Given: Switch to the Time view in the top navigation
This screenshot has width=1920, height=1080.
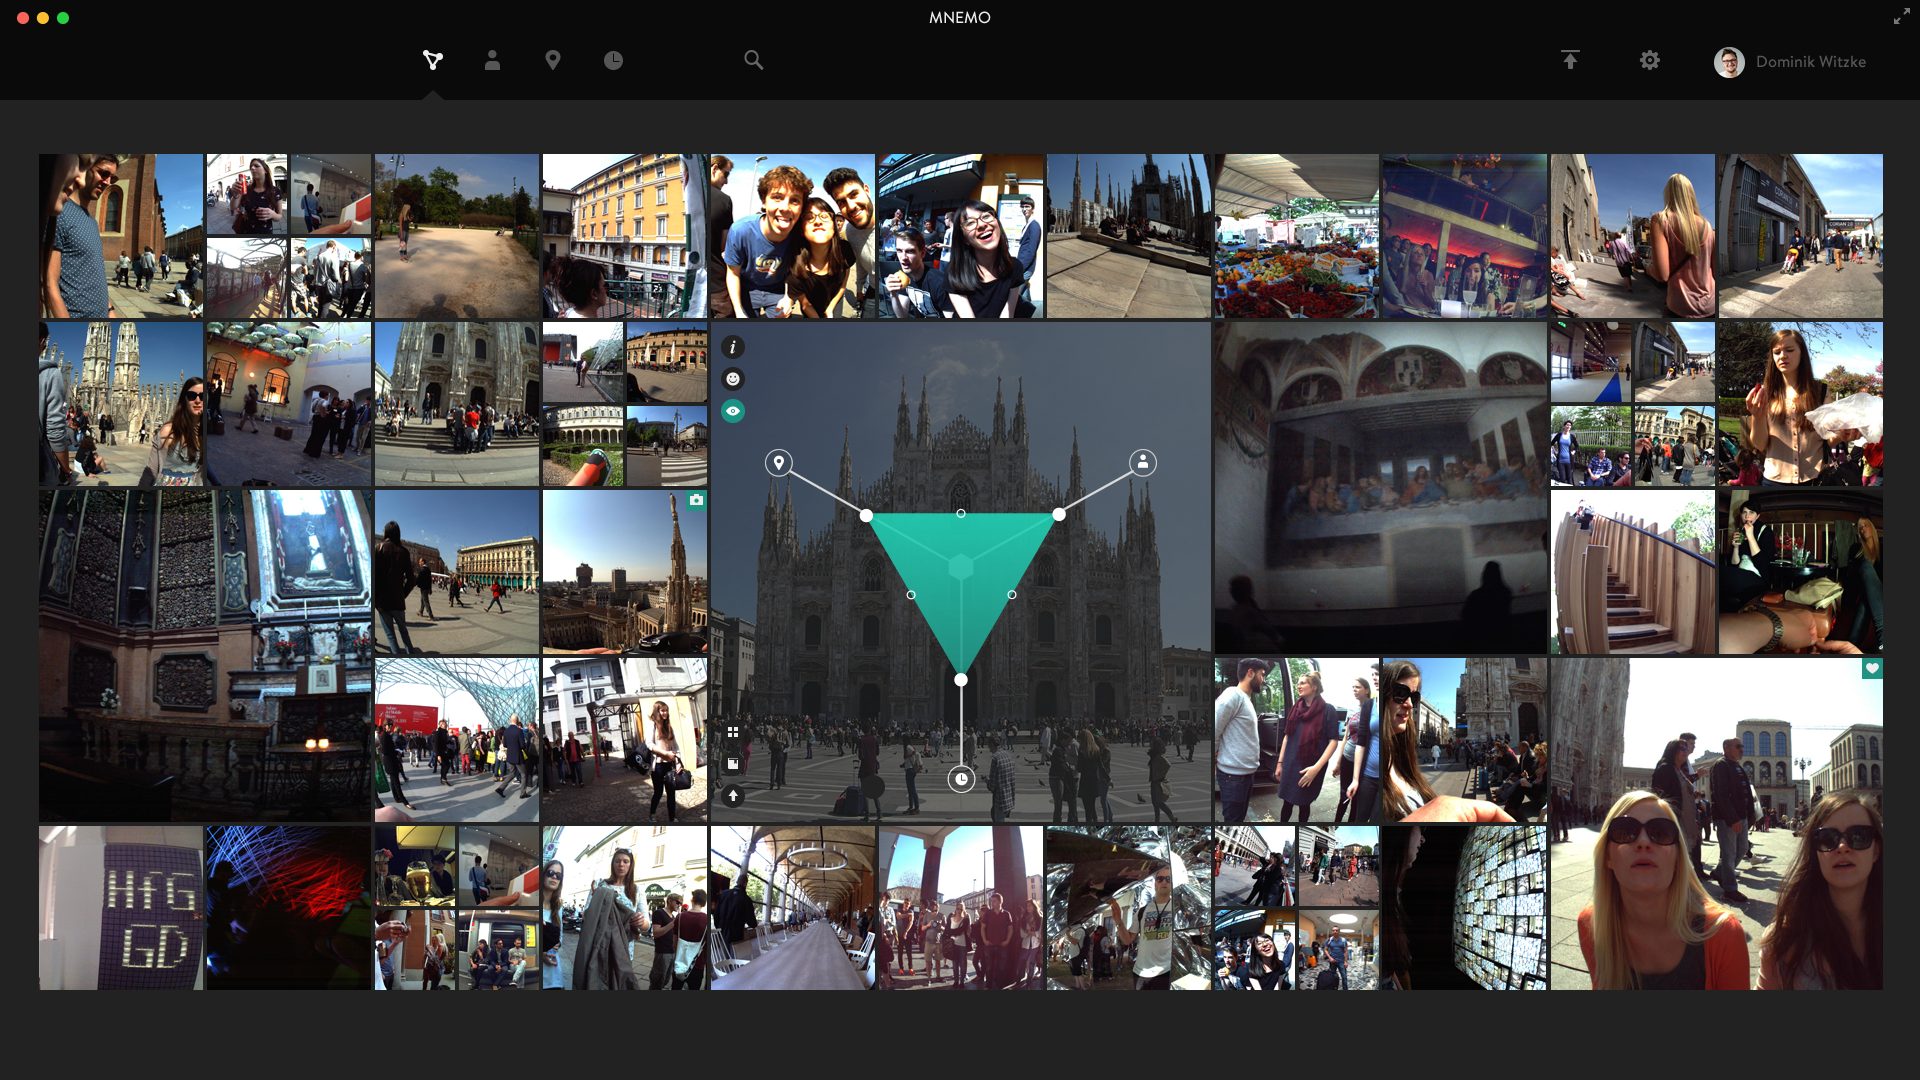Looking at the screenshot, I should click(613, 61).
